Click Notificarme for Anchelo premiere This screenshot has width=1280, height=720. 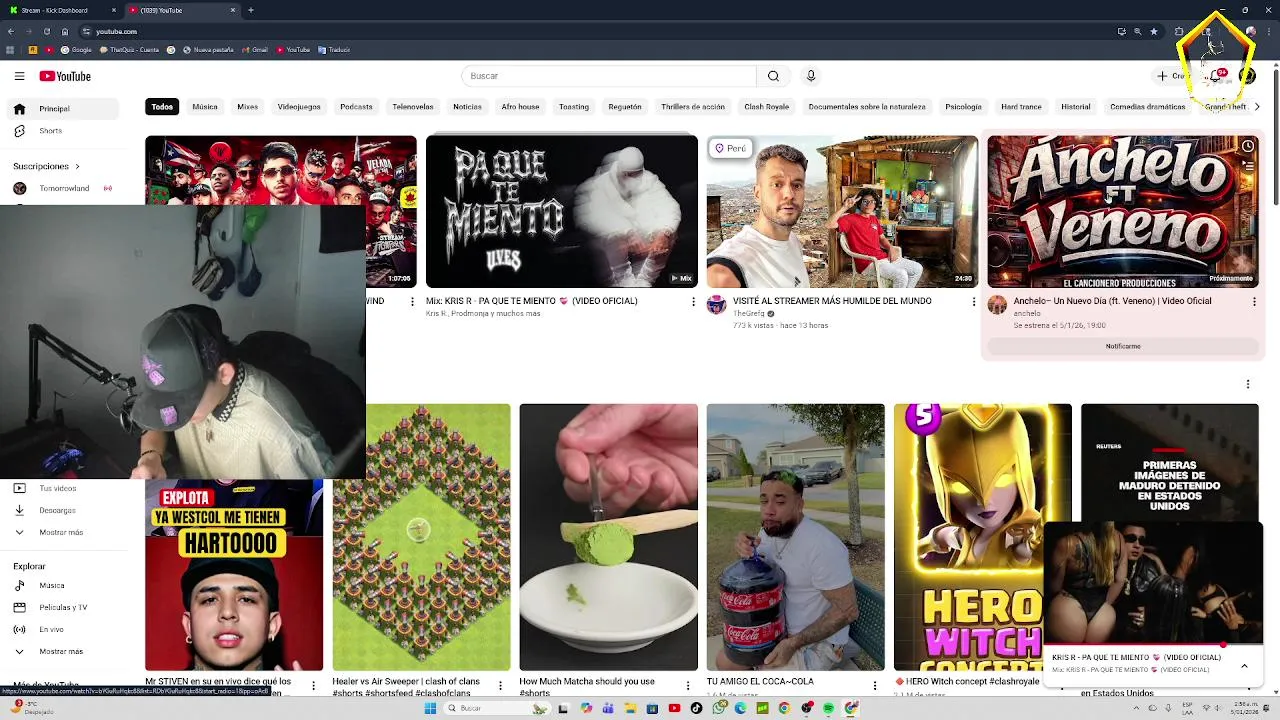click(x=1123, y=346)
